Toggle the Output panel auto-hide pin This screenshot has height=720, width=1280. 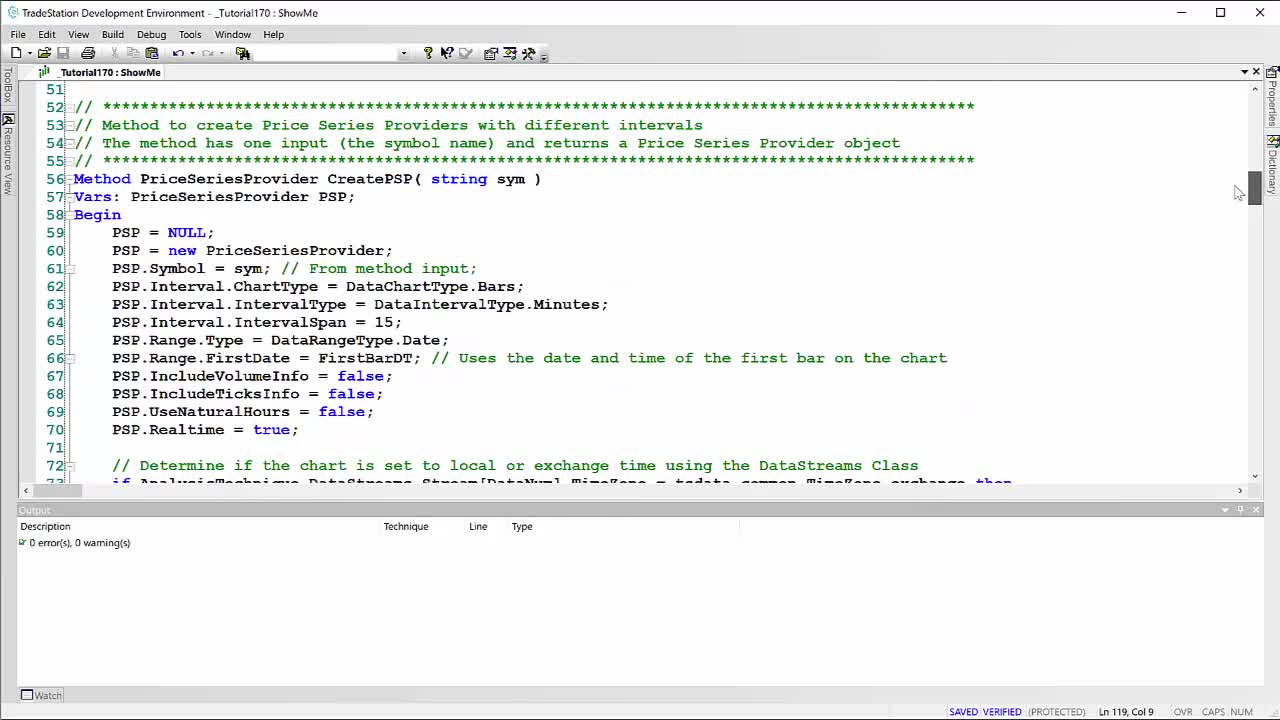point(1241,510)
